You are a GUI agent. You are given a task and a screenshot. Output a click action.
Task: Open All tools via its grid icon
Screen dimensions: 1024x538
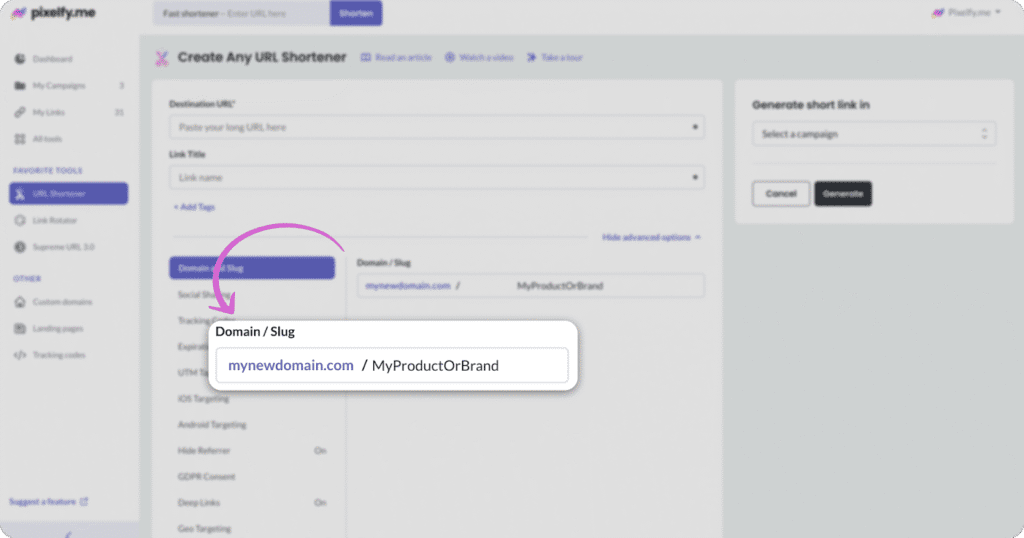[20, 139]
